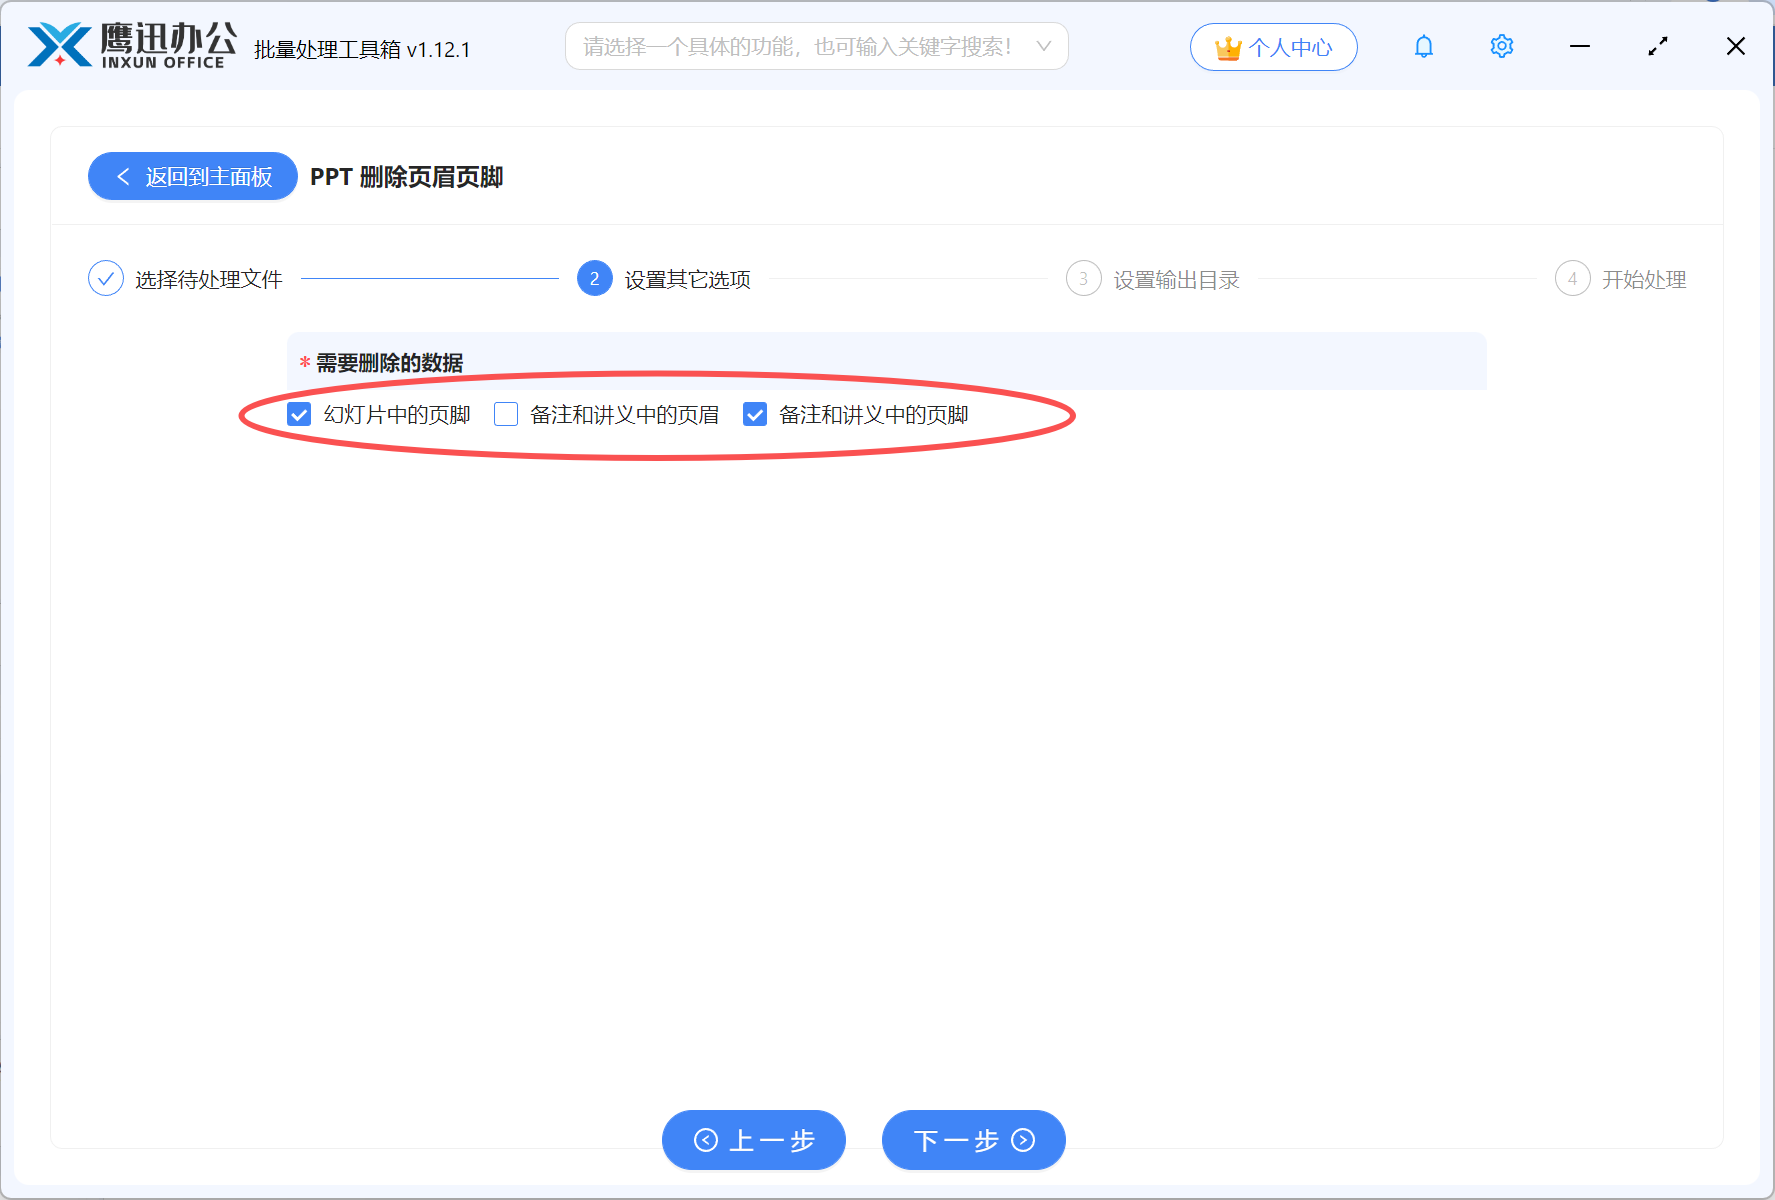Uncheck 幻灯片中的页脚 checkbox
The height and width of the screenshot is (1200, 1775).
pos(298,414)
